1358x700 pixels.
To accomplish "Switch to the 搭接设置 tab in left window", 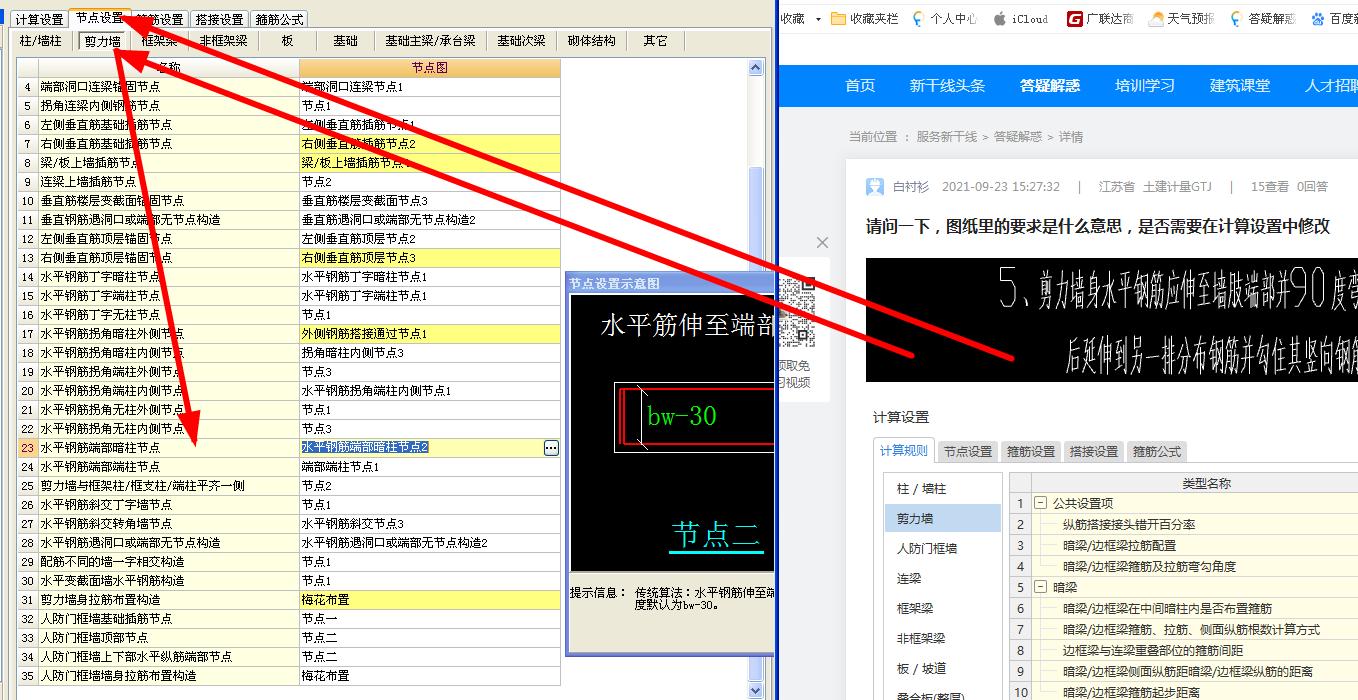I will pyautogui.click(x=219, y=19).
